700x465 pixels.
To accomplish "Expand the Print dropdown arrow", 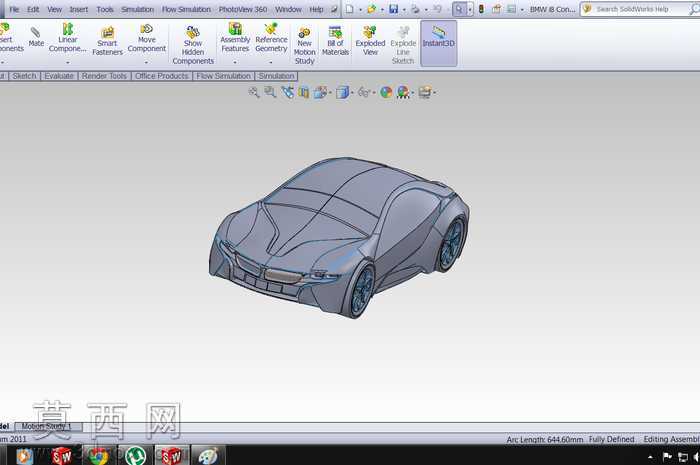I will (426, 9).
